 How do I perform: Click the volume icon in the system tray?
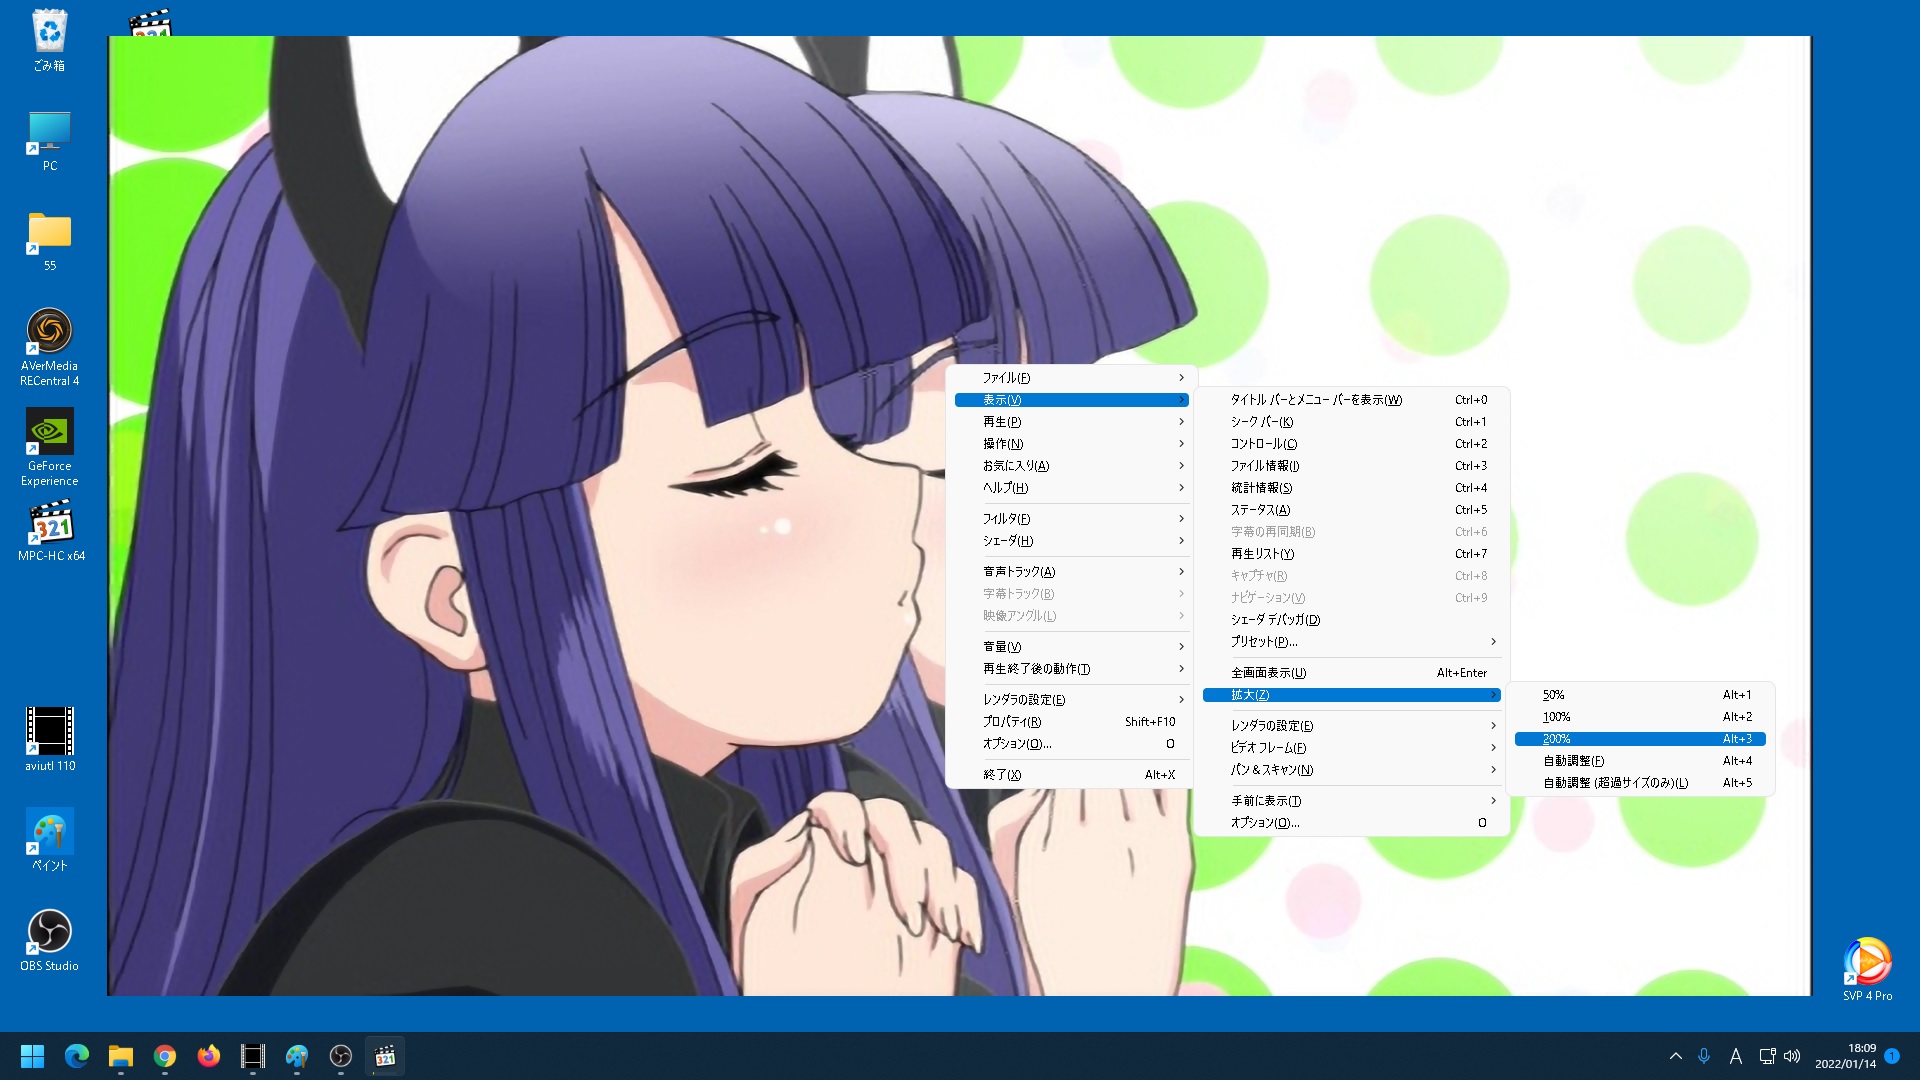pyautogui.click(x=1791, y=1055)
